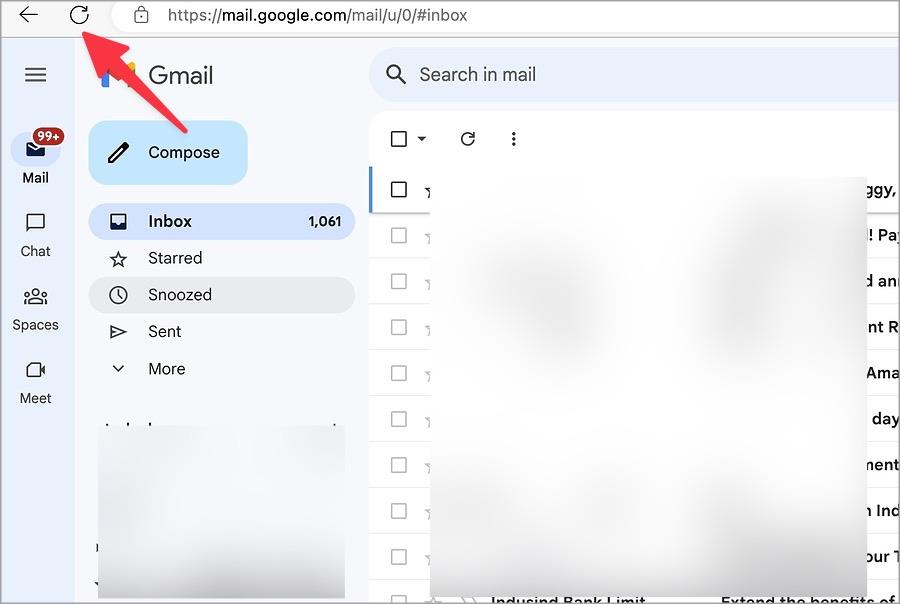900x604 pixels.
Task: Focus the Search in mail field
Action: click(634, 75)
